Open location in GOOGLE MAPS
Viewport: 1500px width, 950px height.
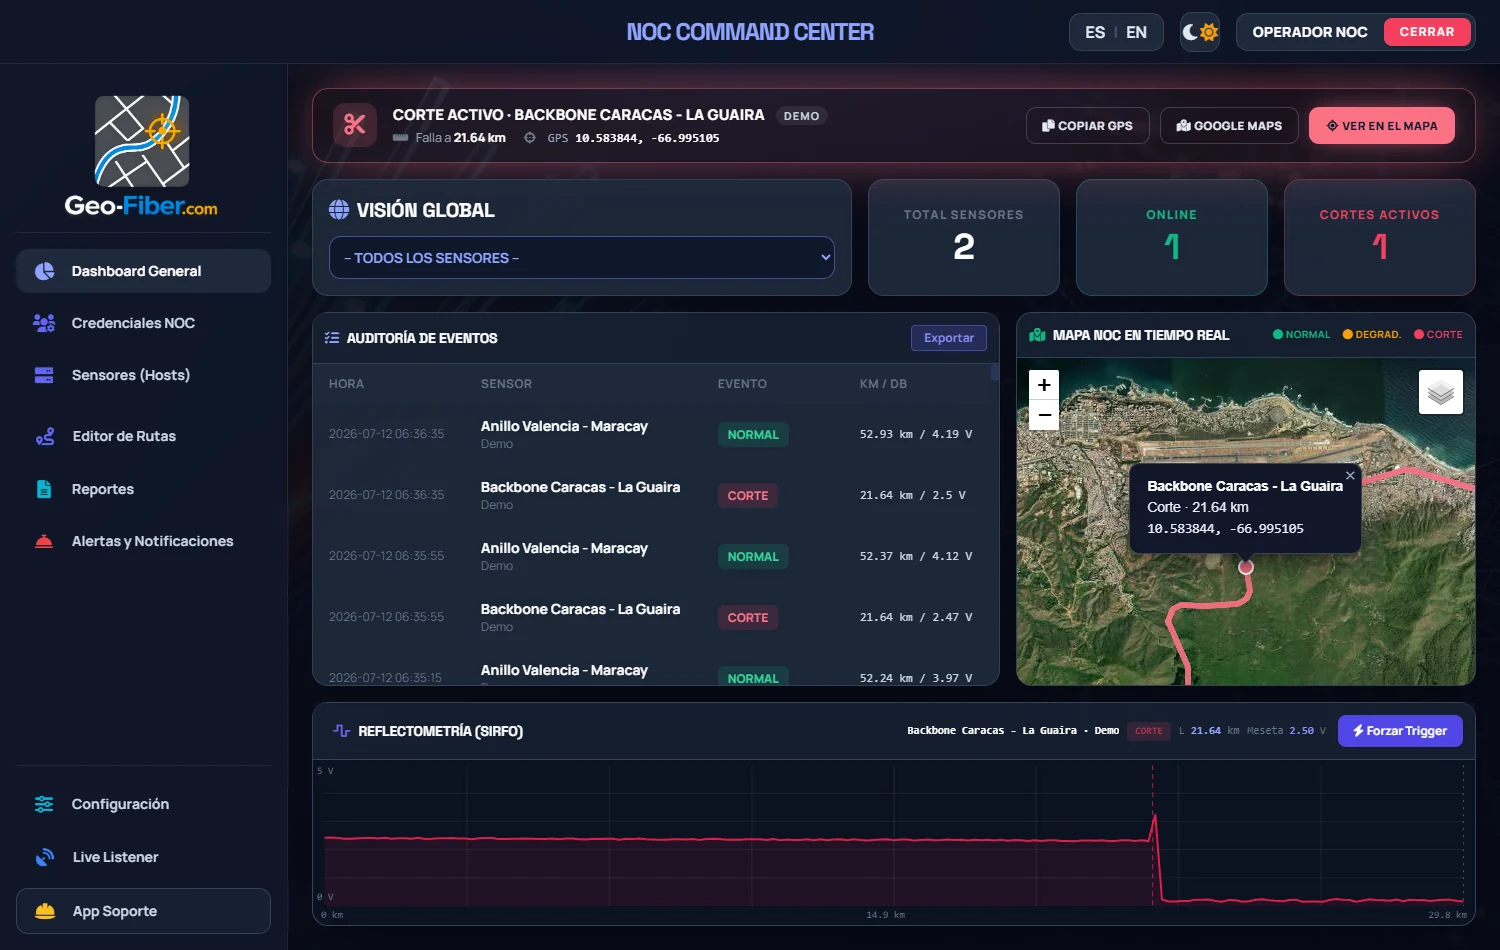pos(1229,125)
